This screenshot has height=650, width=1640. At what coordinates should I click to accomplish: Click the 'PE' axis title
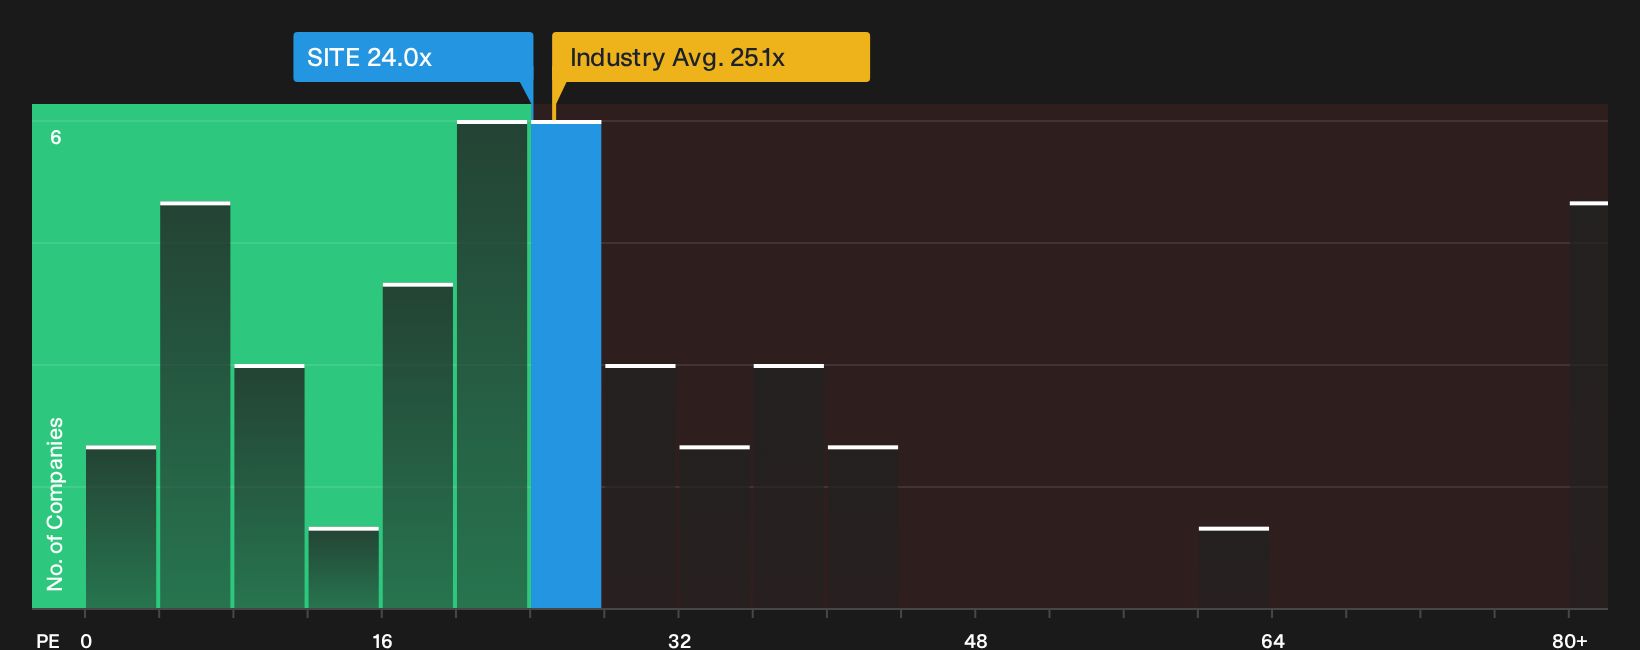pos(48,640)
